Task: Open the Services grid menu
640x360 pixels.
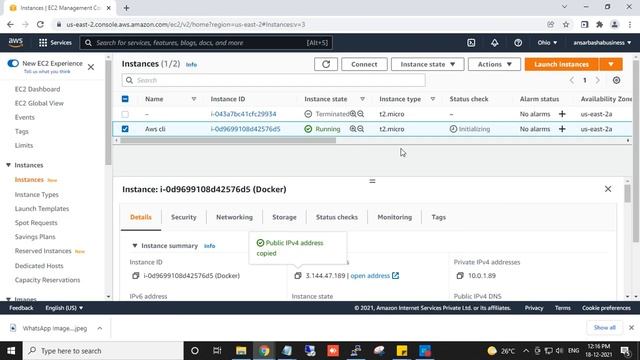Action: 55,42
